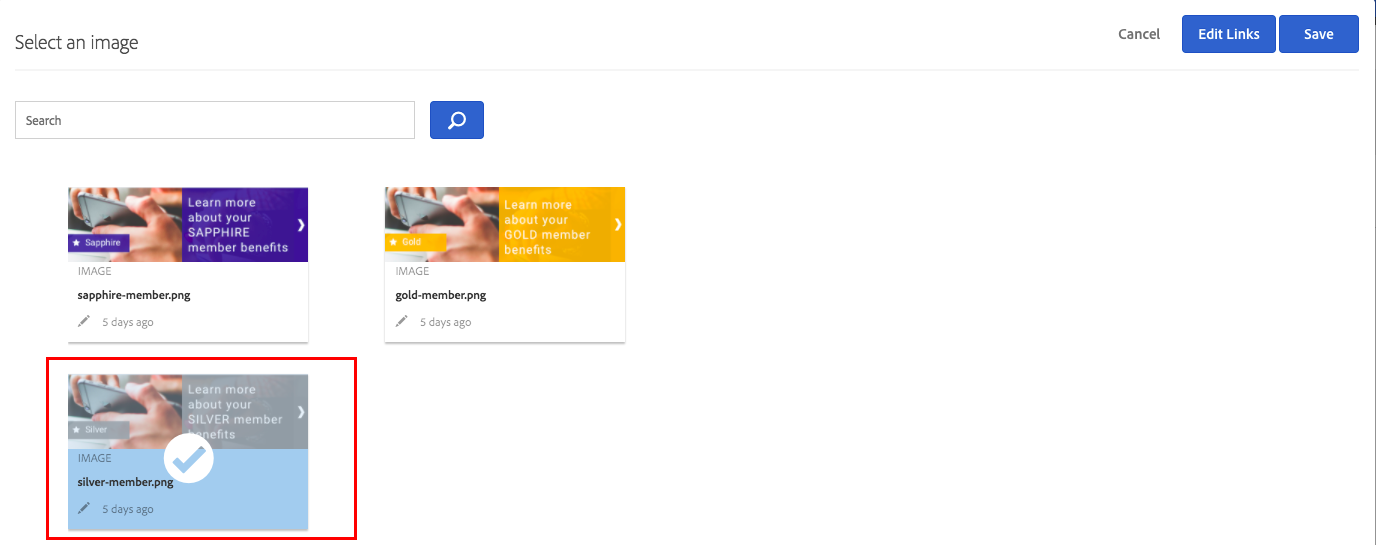Save the selected image
The image size is (1376, 545).
point(1318,34)
